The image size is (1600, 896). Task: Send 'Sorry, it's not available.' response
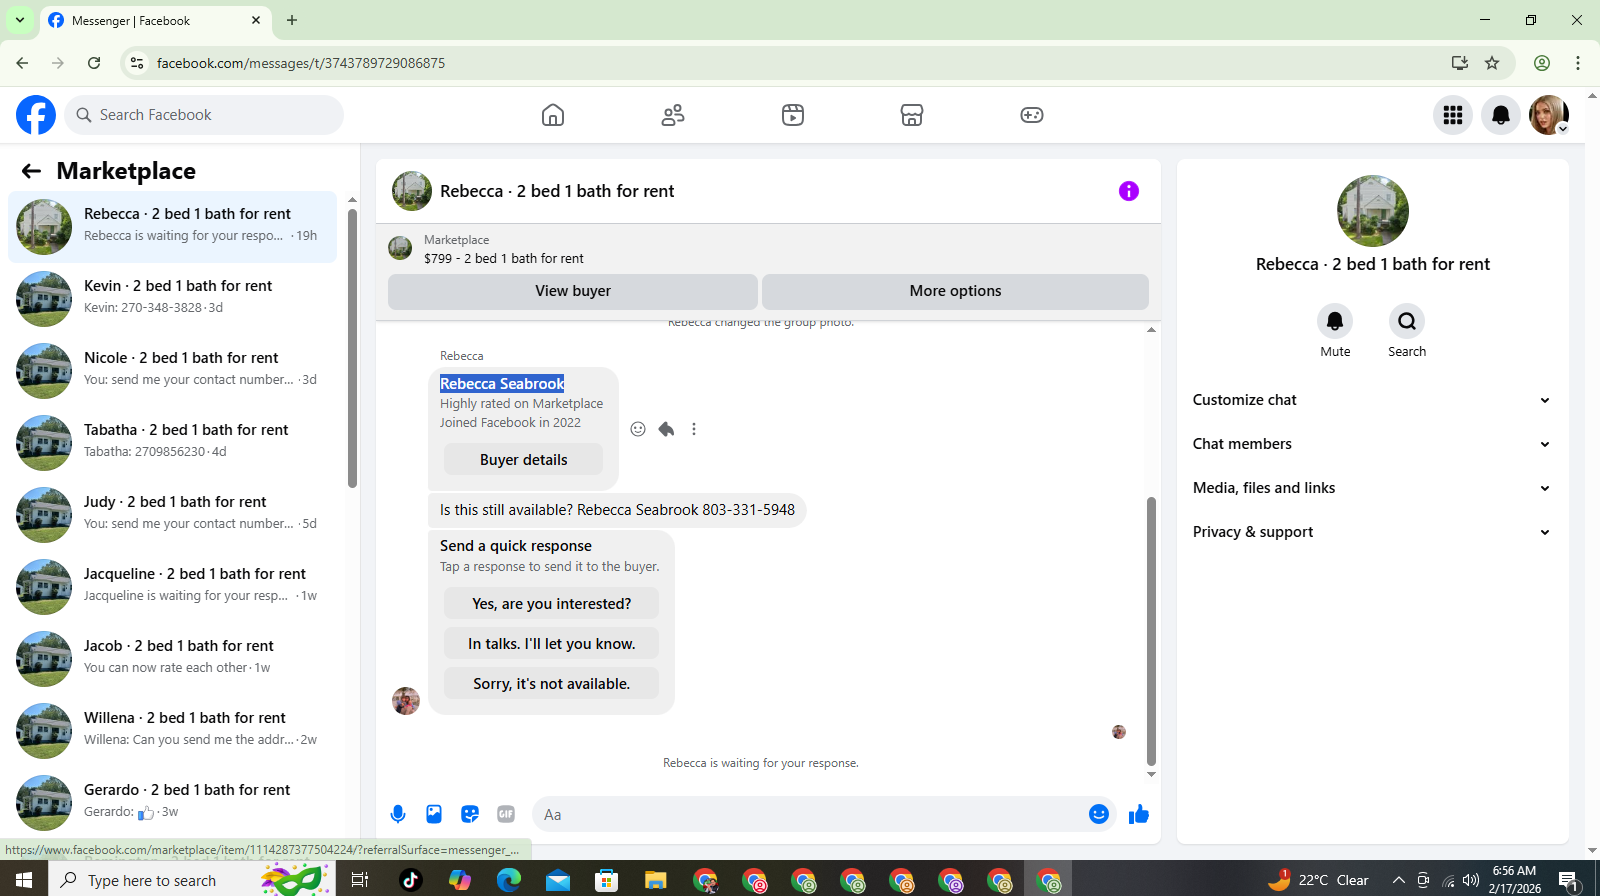[551, 684]
